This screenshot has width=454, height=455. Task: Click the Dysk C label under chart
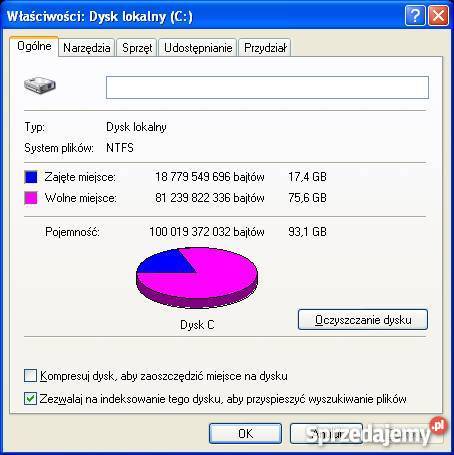coord(197,325)
